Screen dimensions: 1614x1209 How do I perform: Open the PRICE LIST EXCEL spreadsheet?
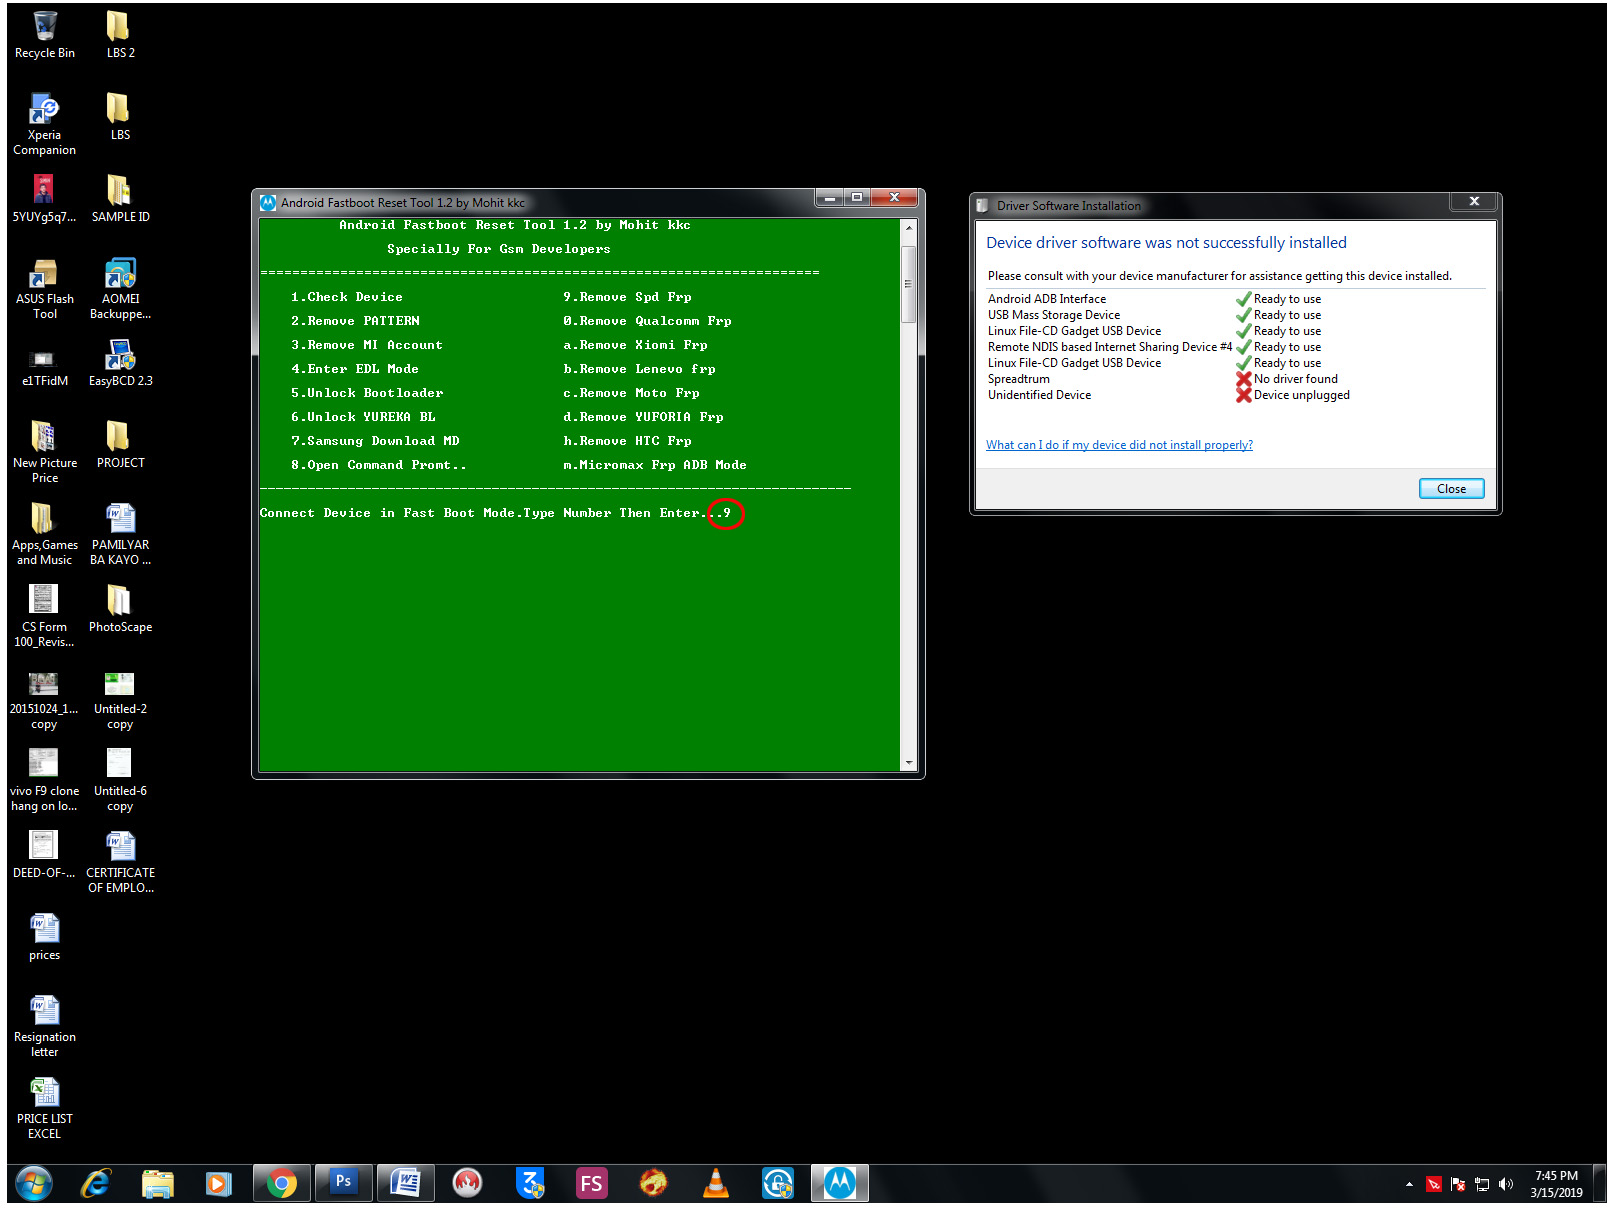click(45, 1108)
